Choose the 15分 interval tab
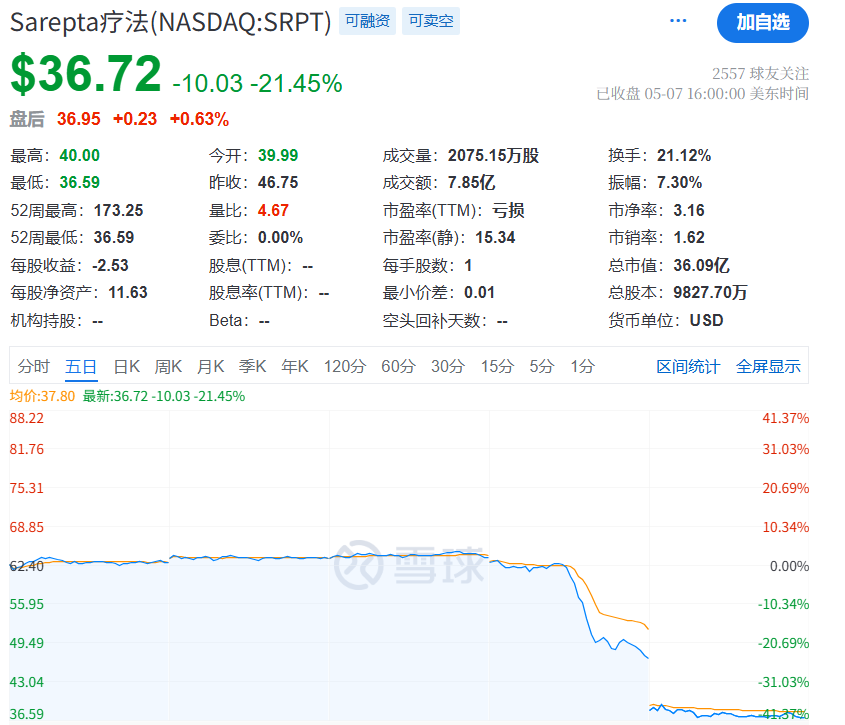The width and height of the screenshot is (845, 725). point(497,367)
